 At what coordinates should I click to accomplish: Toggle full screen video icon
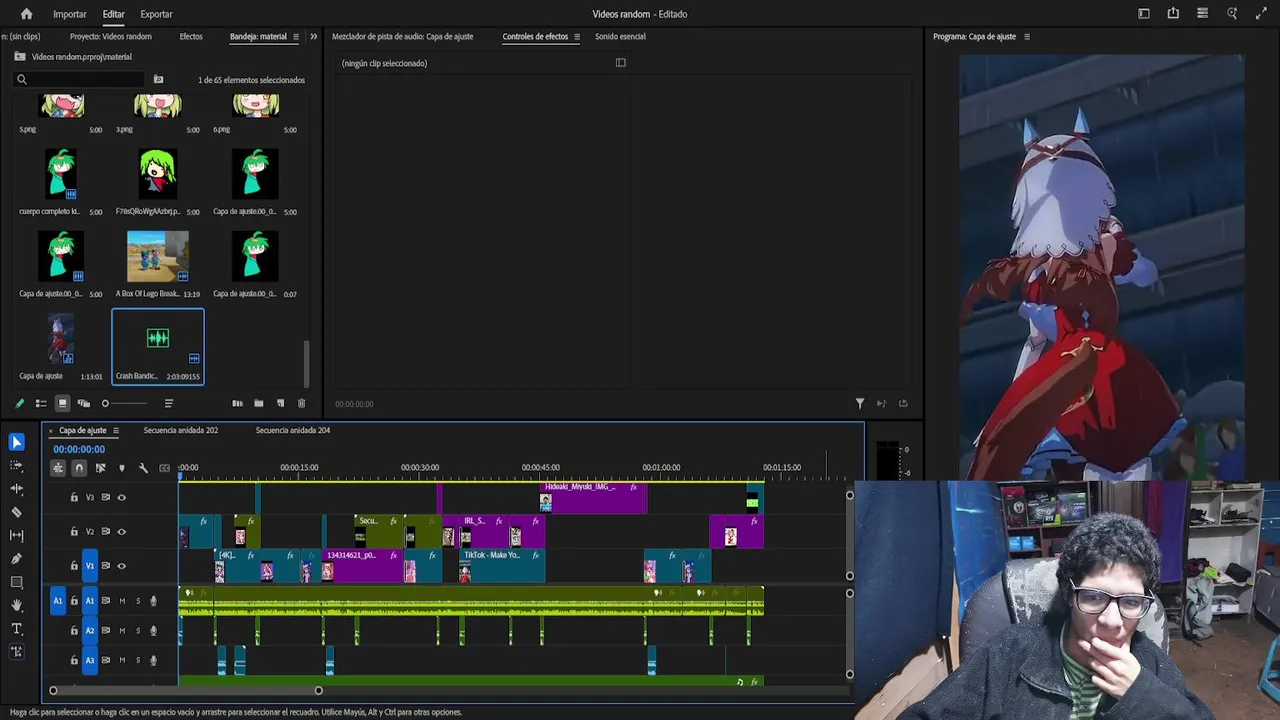[1261, 14]
